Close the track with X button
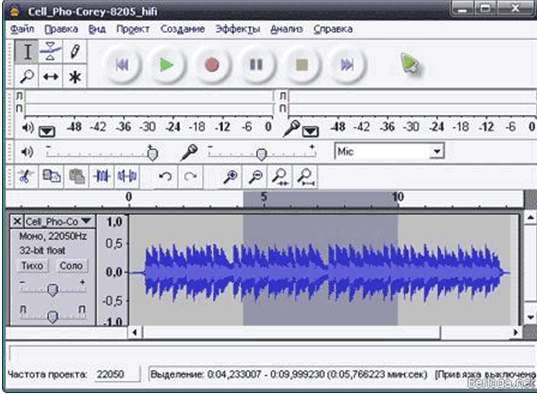Screen dimensions: 537x395 click(17, 221)
